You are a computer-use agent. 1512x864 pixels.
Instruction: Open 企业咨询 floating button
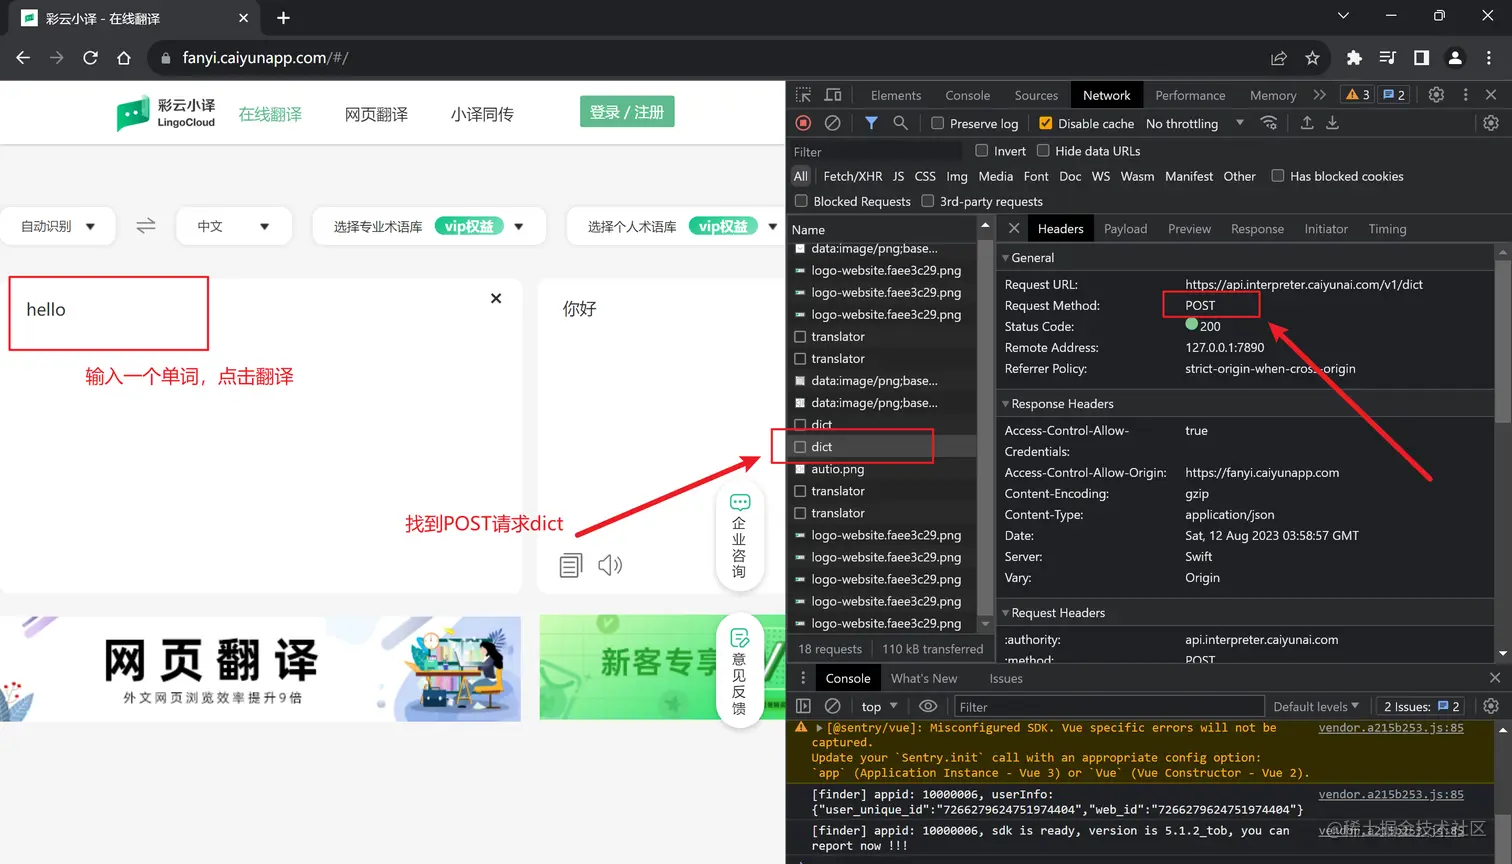coord(739,537)
